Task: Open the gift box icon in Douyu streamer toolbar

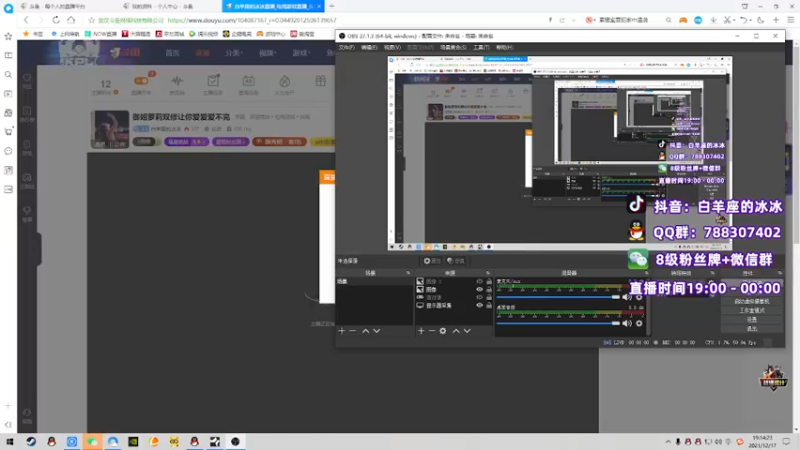Action: coord(320,81)
